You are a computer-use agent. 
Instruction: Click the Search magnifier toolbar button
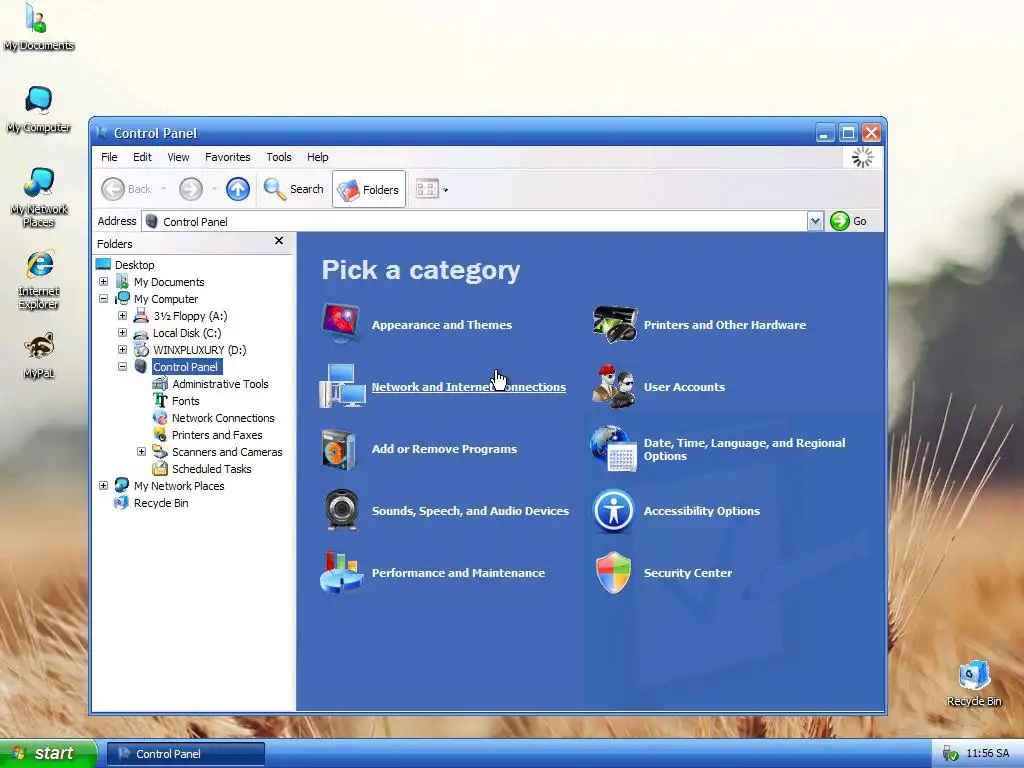293,189
